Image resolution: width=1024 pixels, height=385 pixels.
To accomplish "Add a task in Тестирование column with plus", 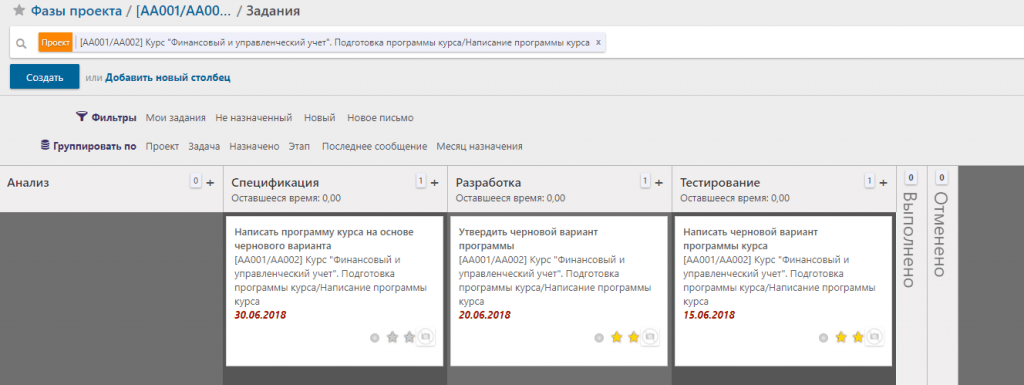I will [883, 183].
